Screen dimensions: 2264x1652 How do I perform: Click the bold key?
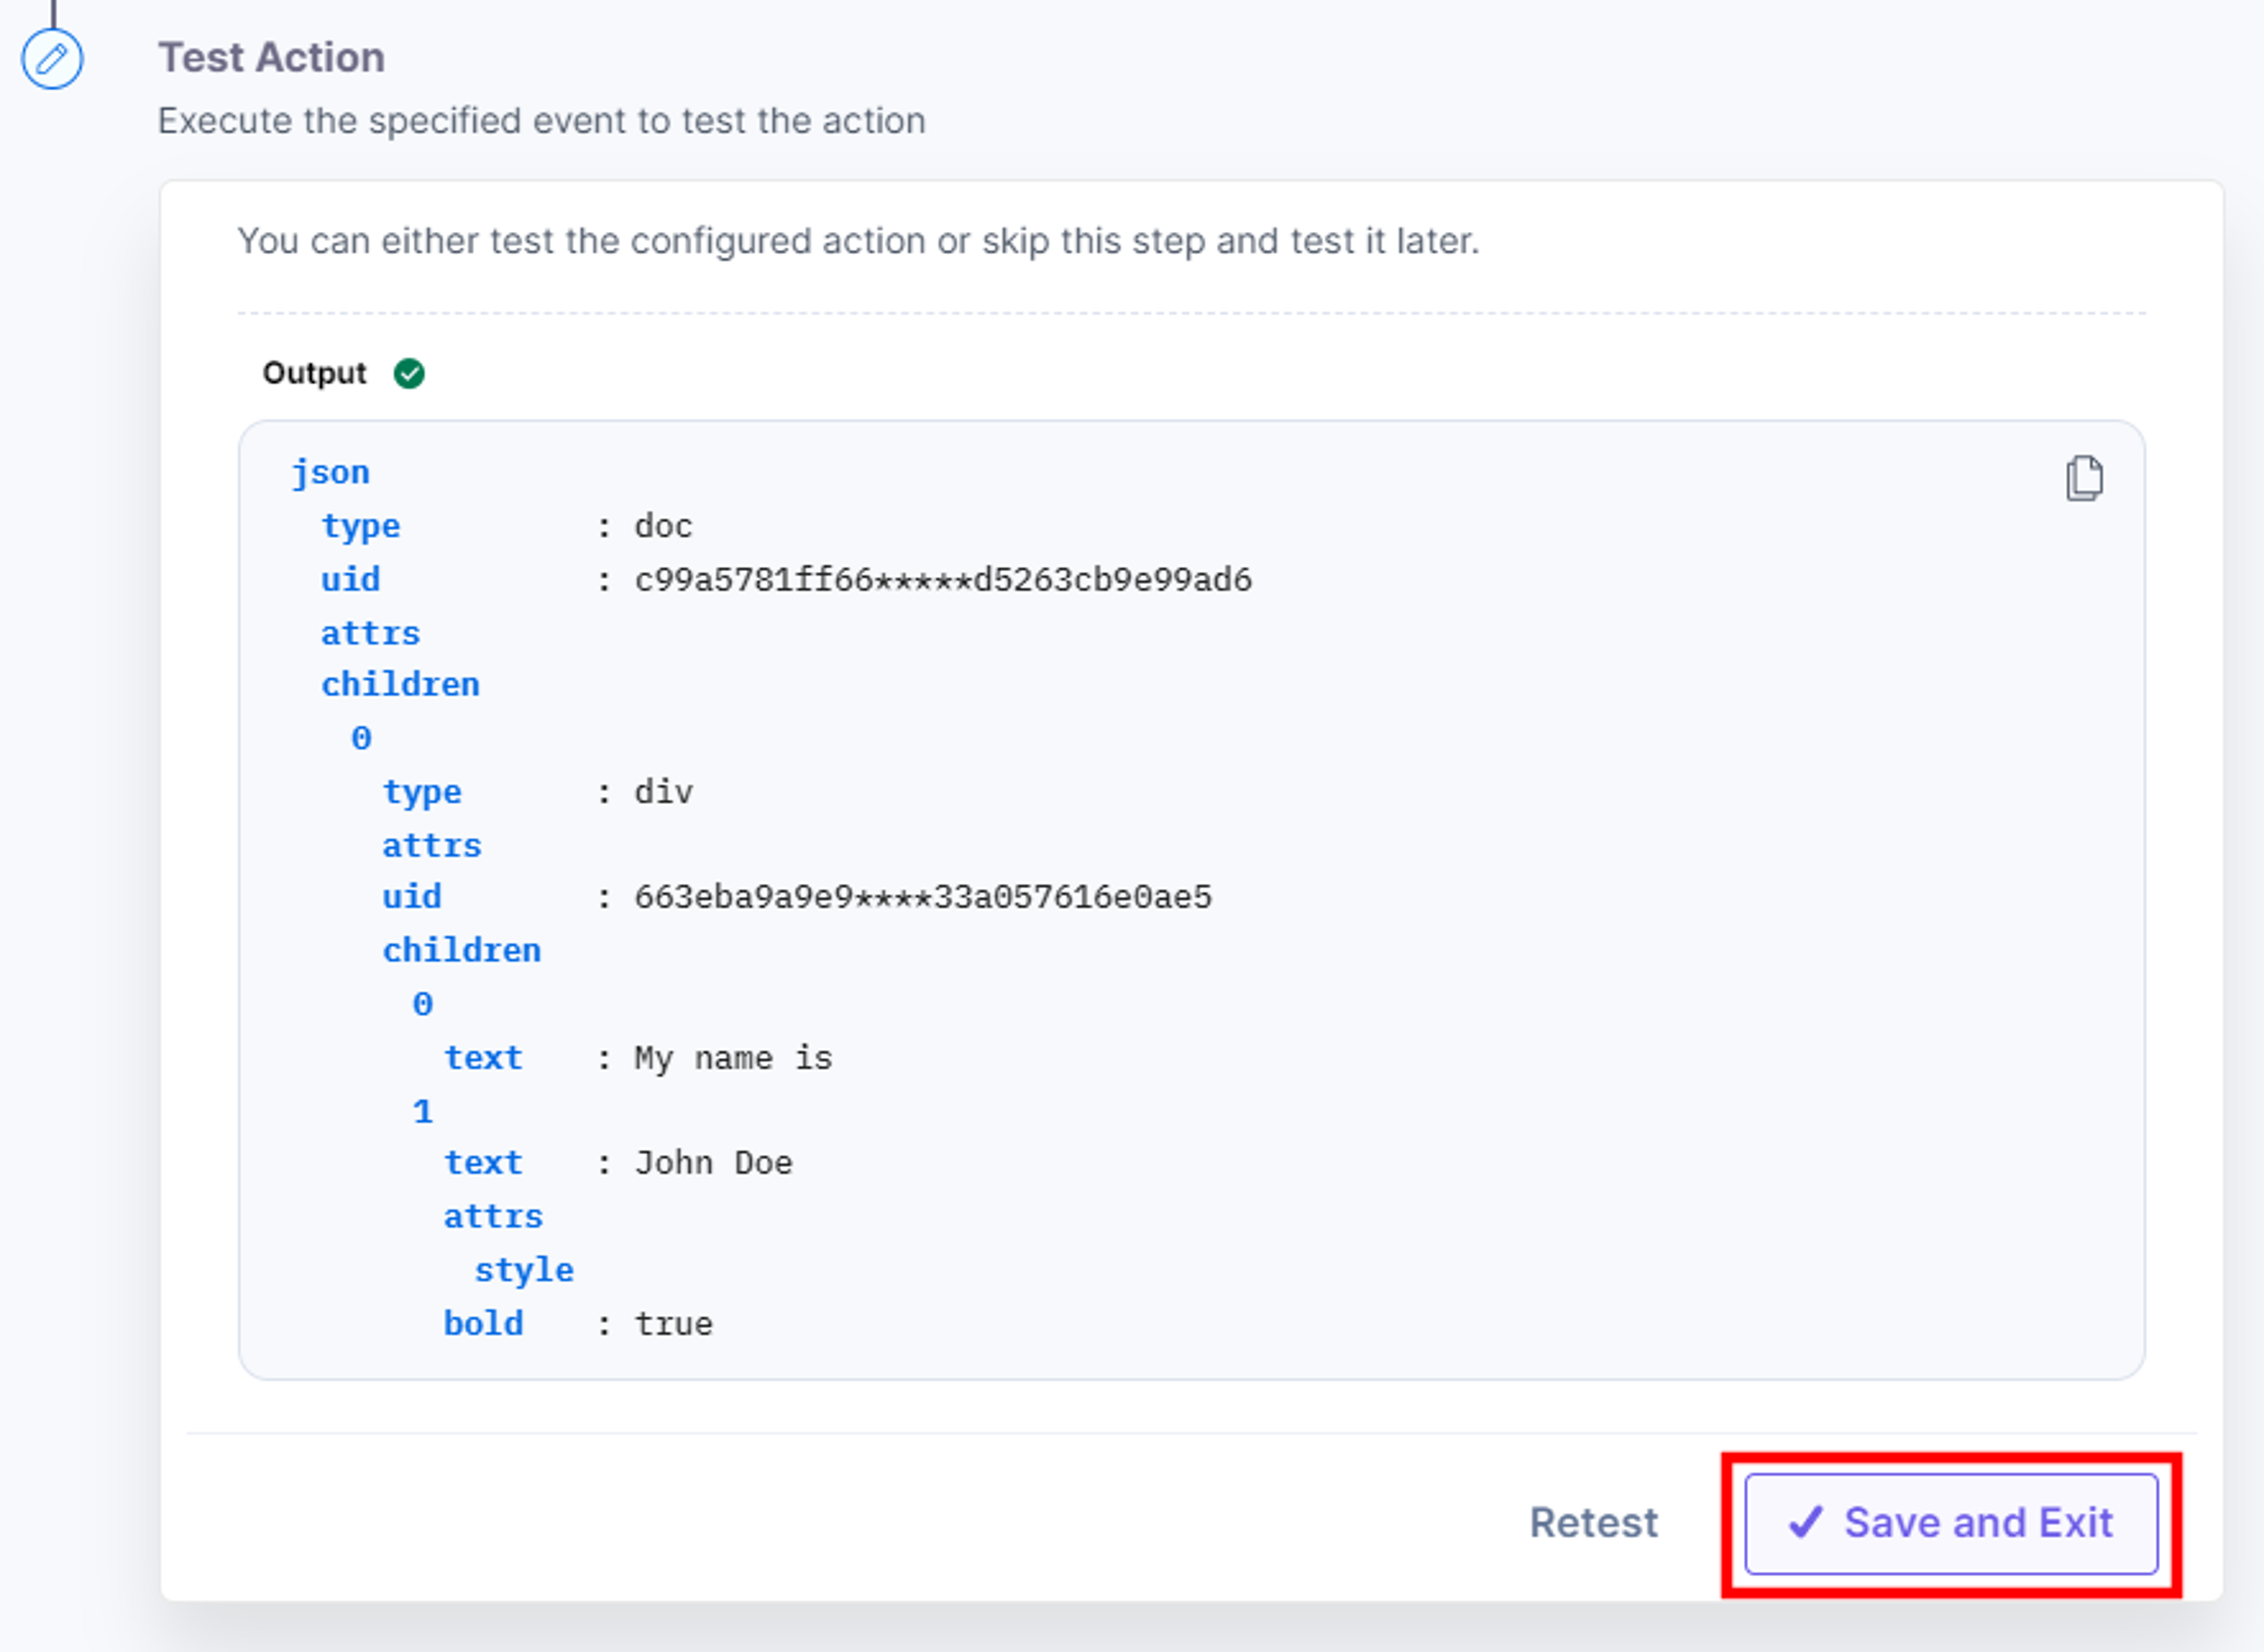[x=483, y=1324]
